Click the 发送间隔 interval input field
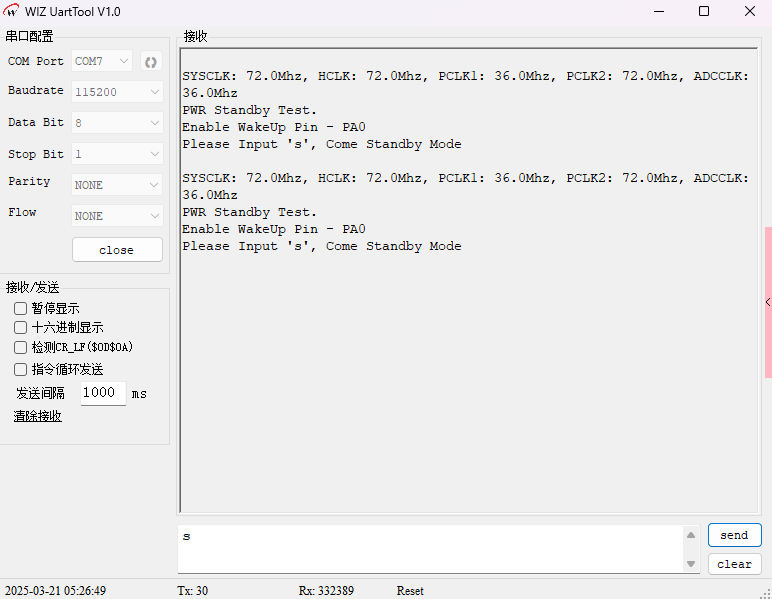 (x=103, y=393)
